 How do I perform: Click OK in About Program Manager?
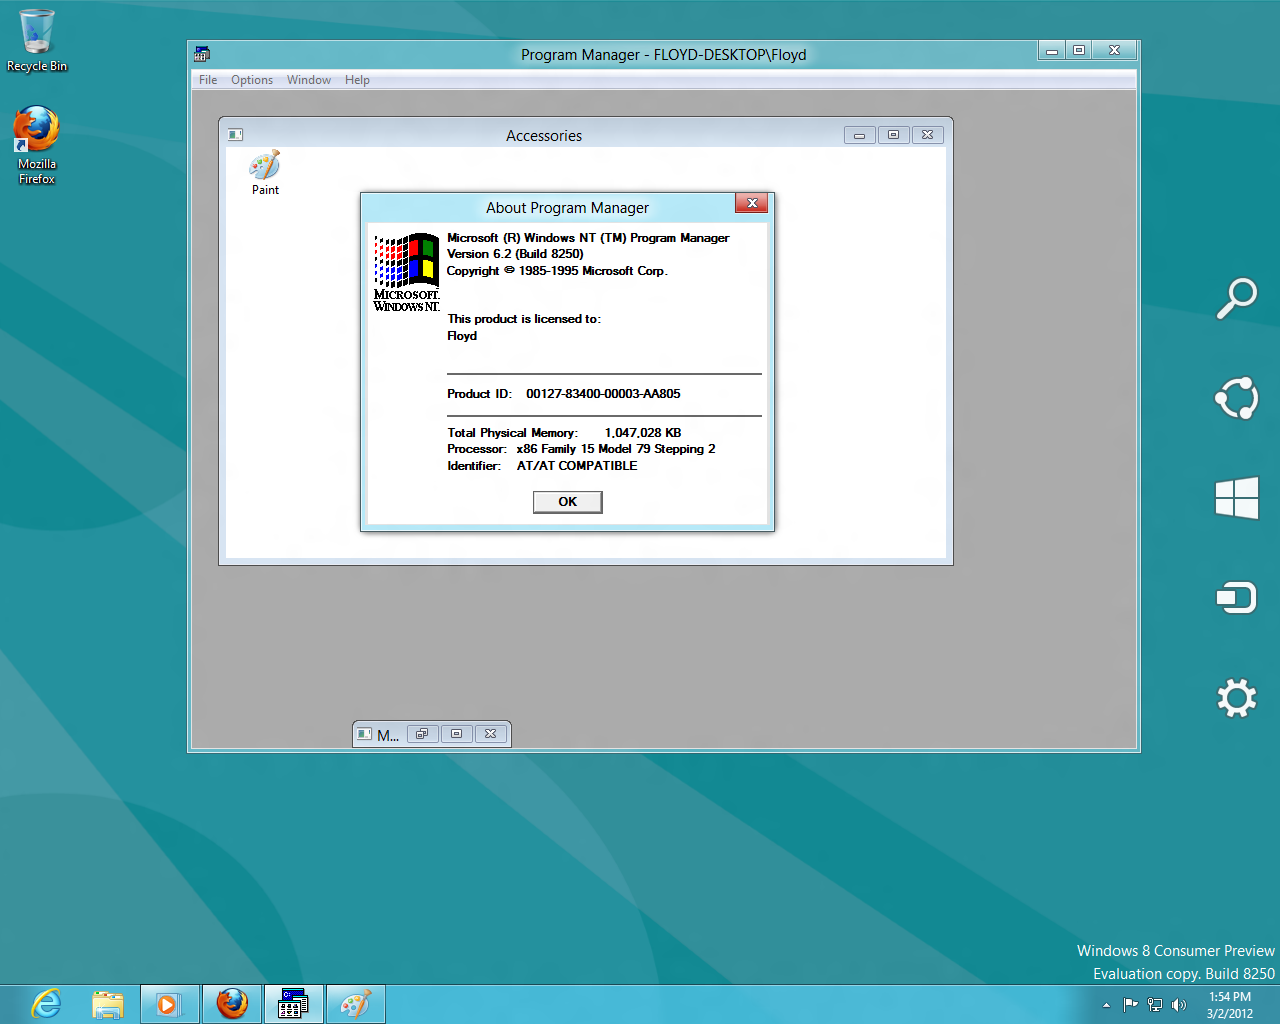coord(567,502)
